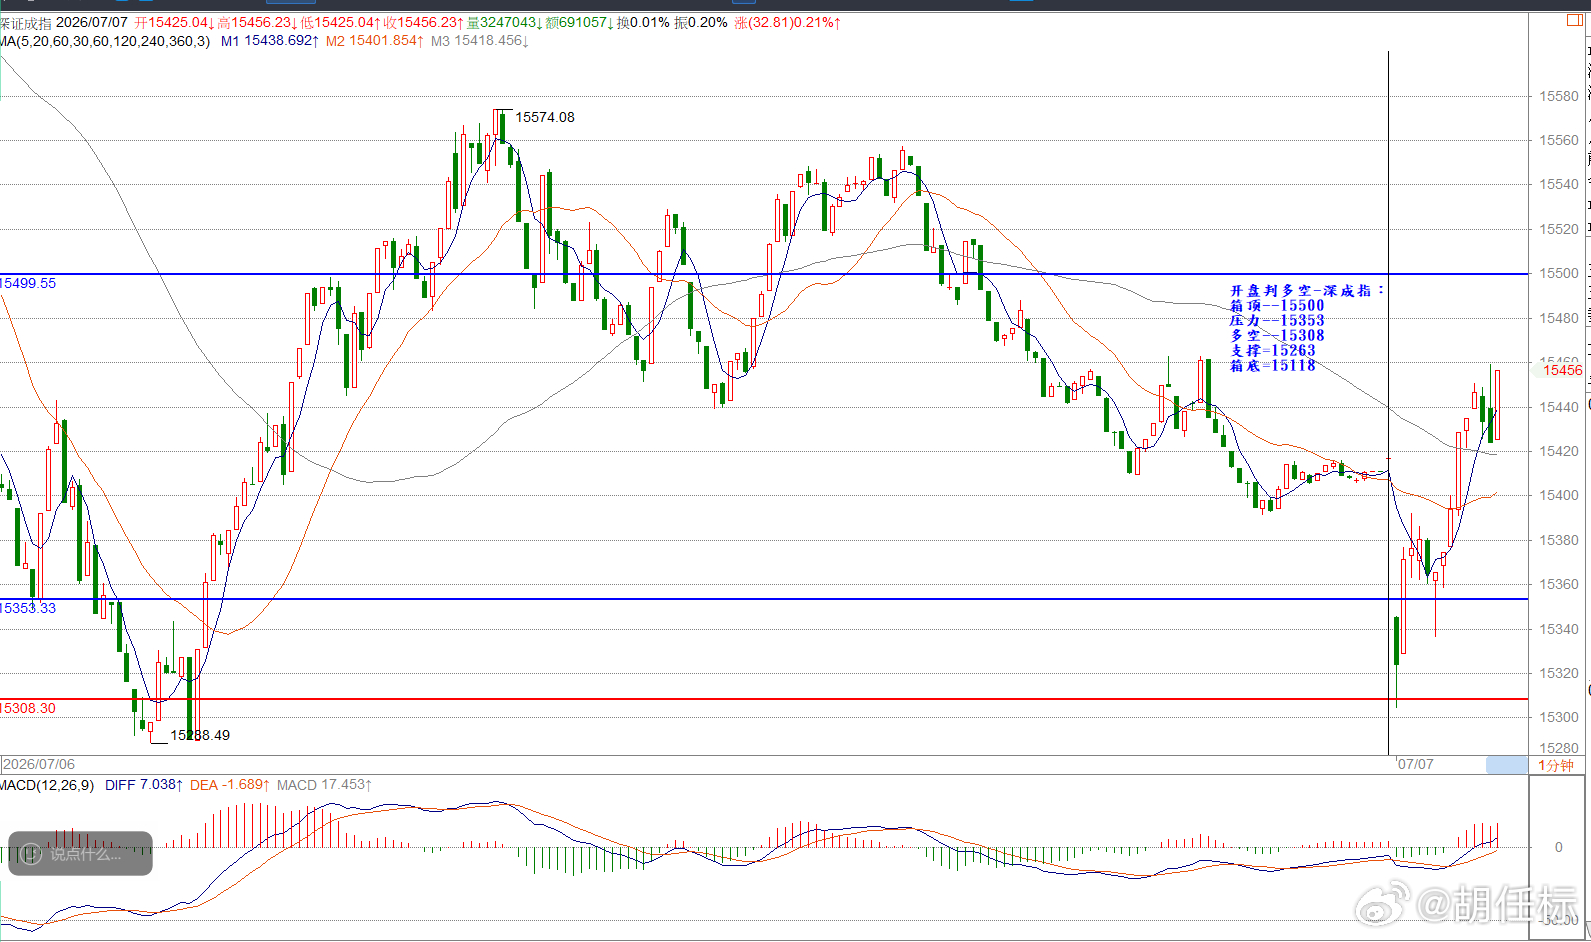
Task: Open the 1分钟 period selector
Action: (x=1555, y=765)
